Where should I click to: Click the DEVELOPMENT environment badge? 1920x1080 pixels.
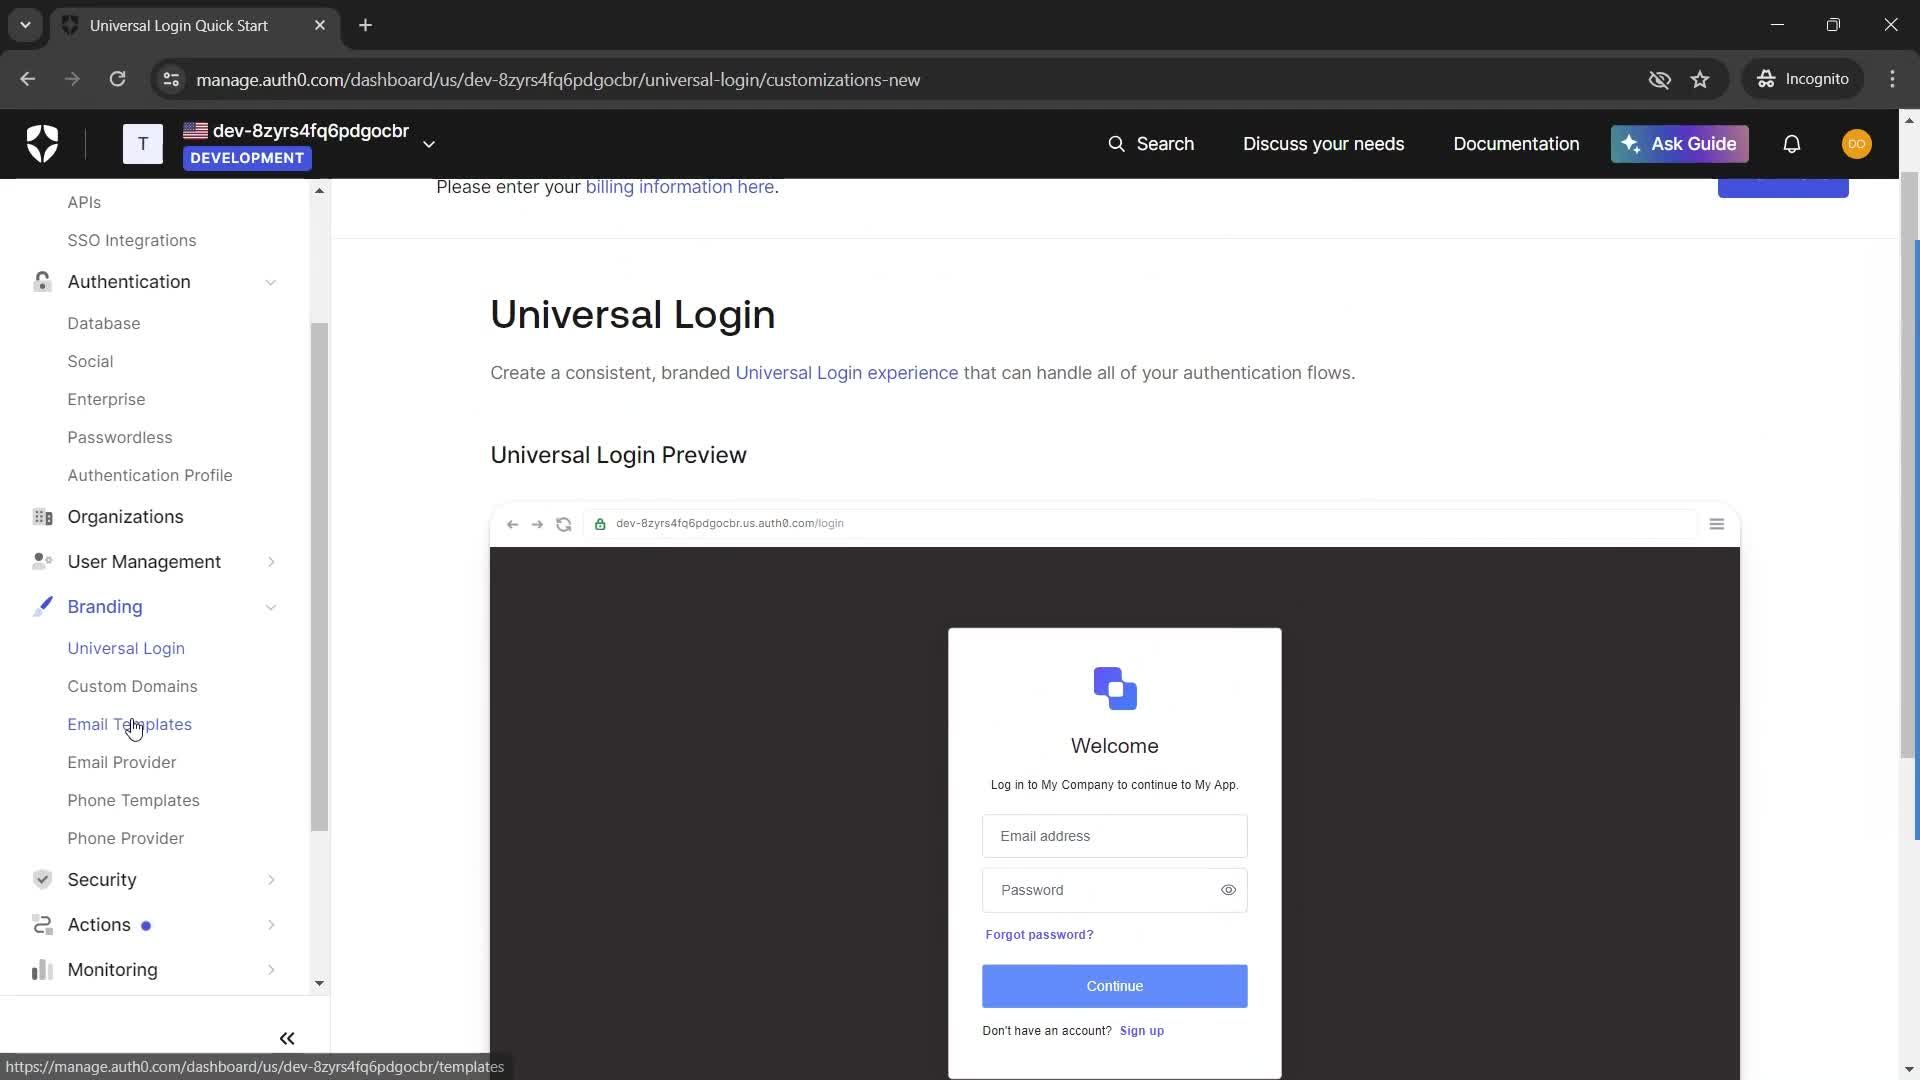(247, 158)
